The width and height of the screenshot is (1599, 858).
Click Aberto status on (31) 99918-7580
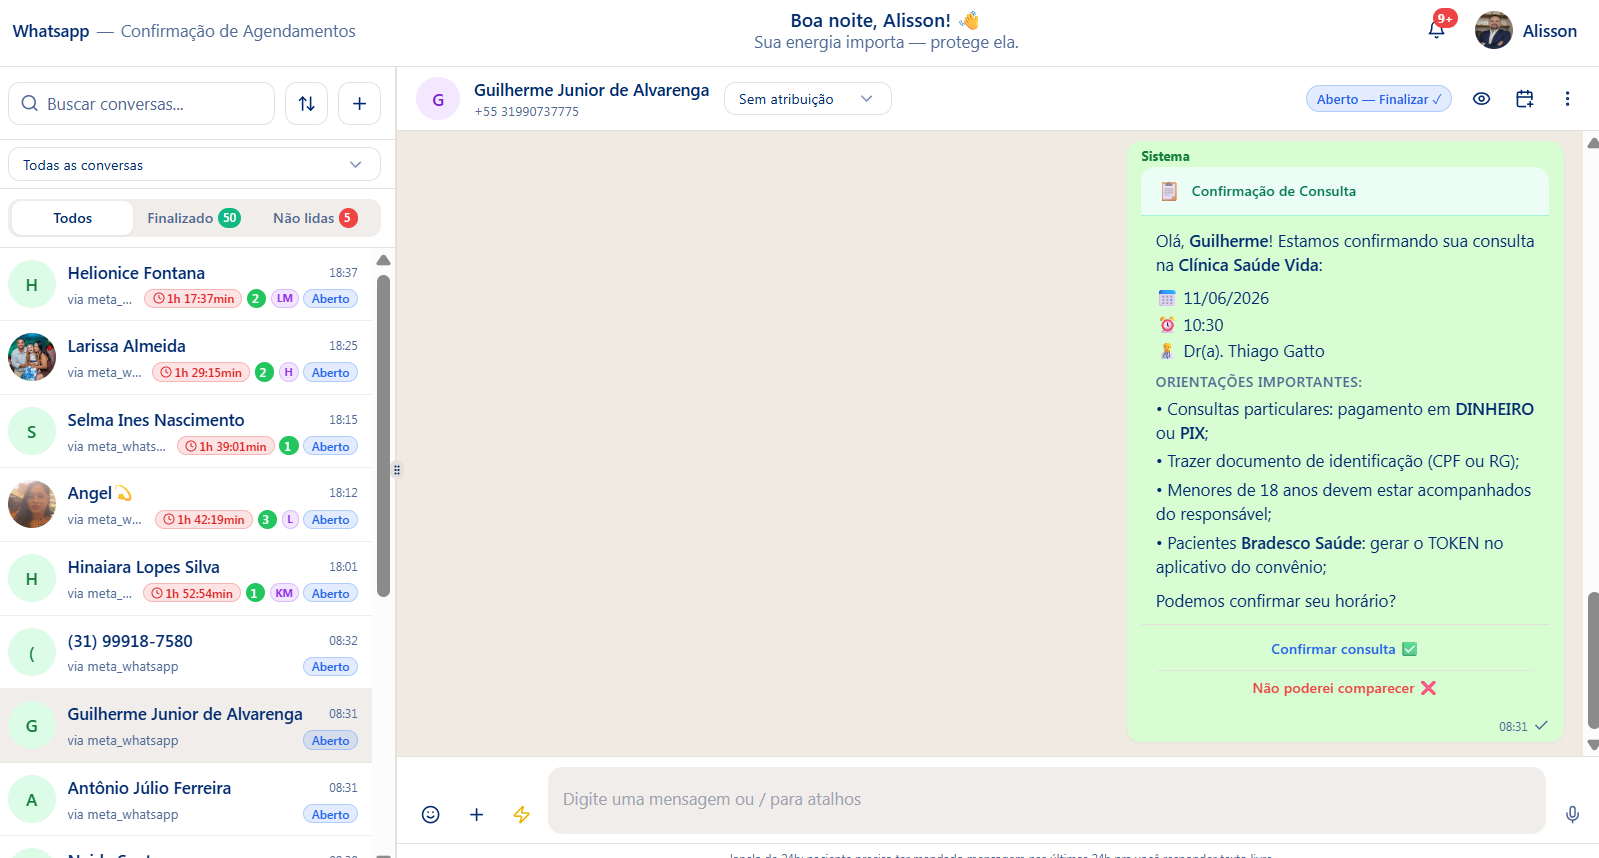(330, 667)
